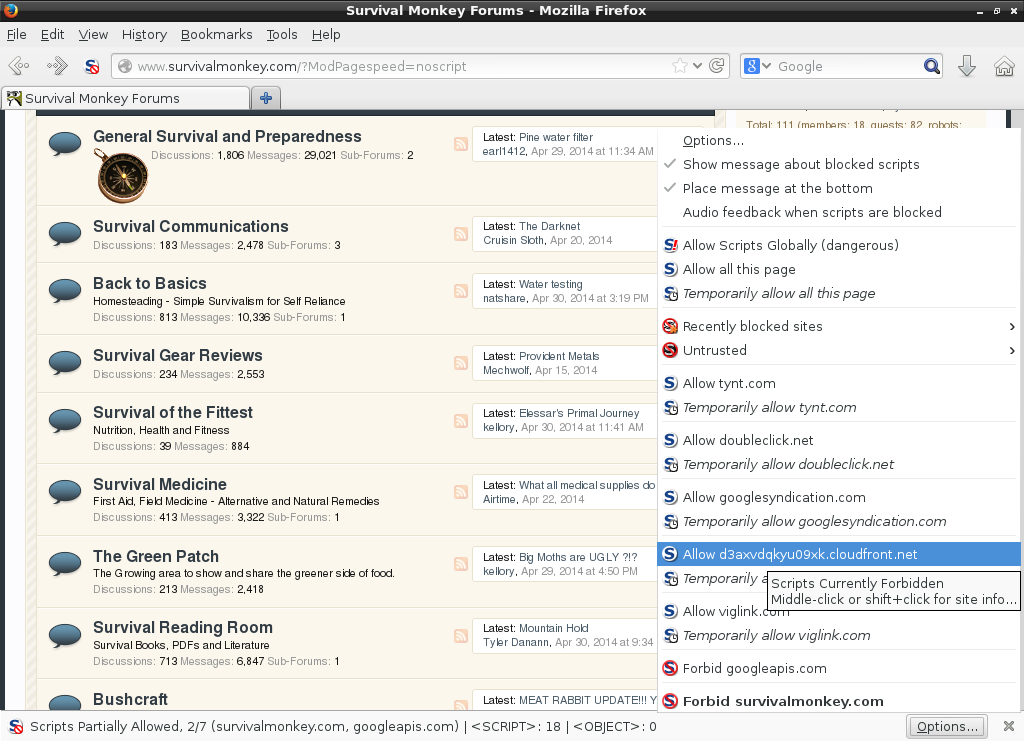This screenshot has height=742, width=1024.
Task: Choose Forbid survivalmonkey.com
Action: click(839, 701)
